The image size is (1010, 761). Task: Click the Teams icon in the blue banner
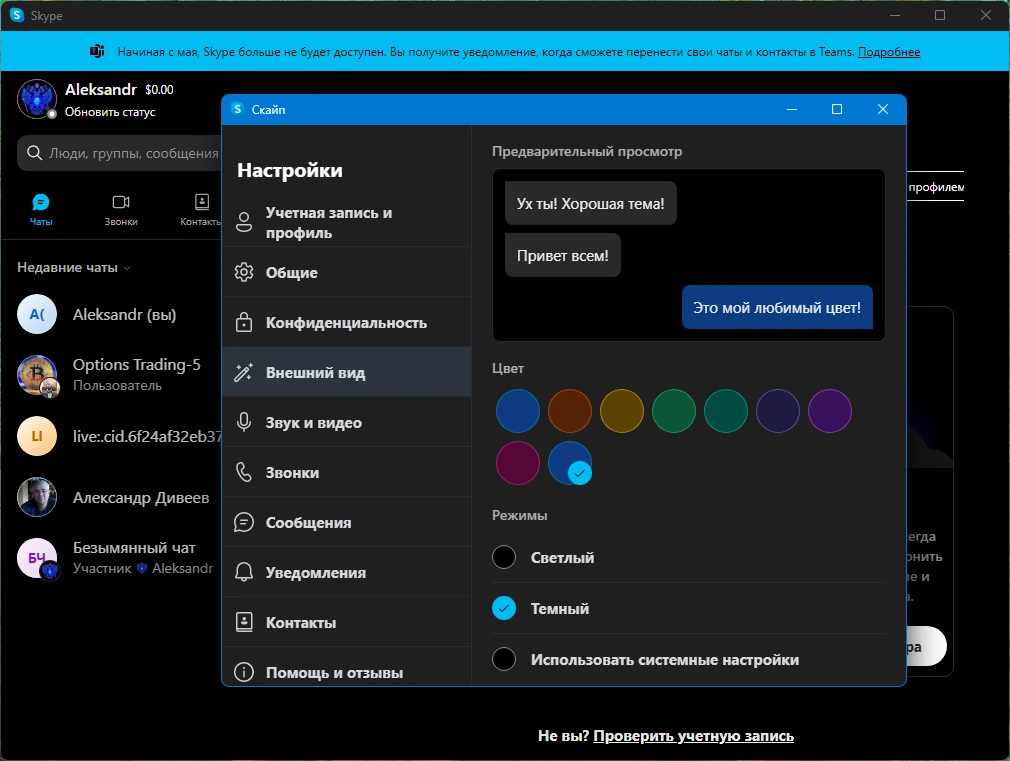pos(97,51)
